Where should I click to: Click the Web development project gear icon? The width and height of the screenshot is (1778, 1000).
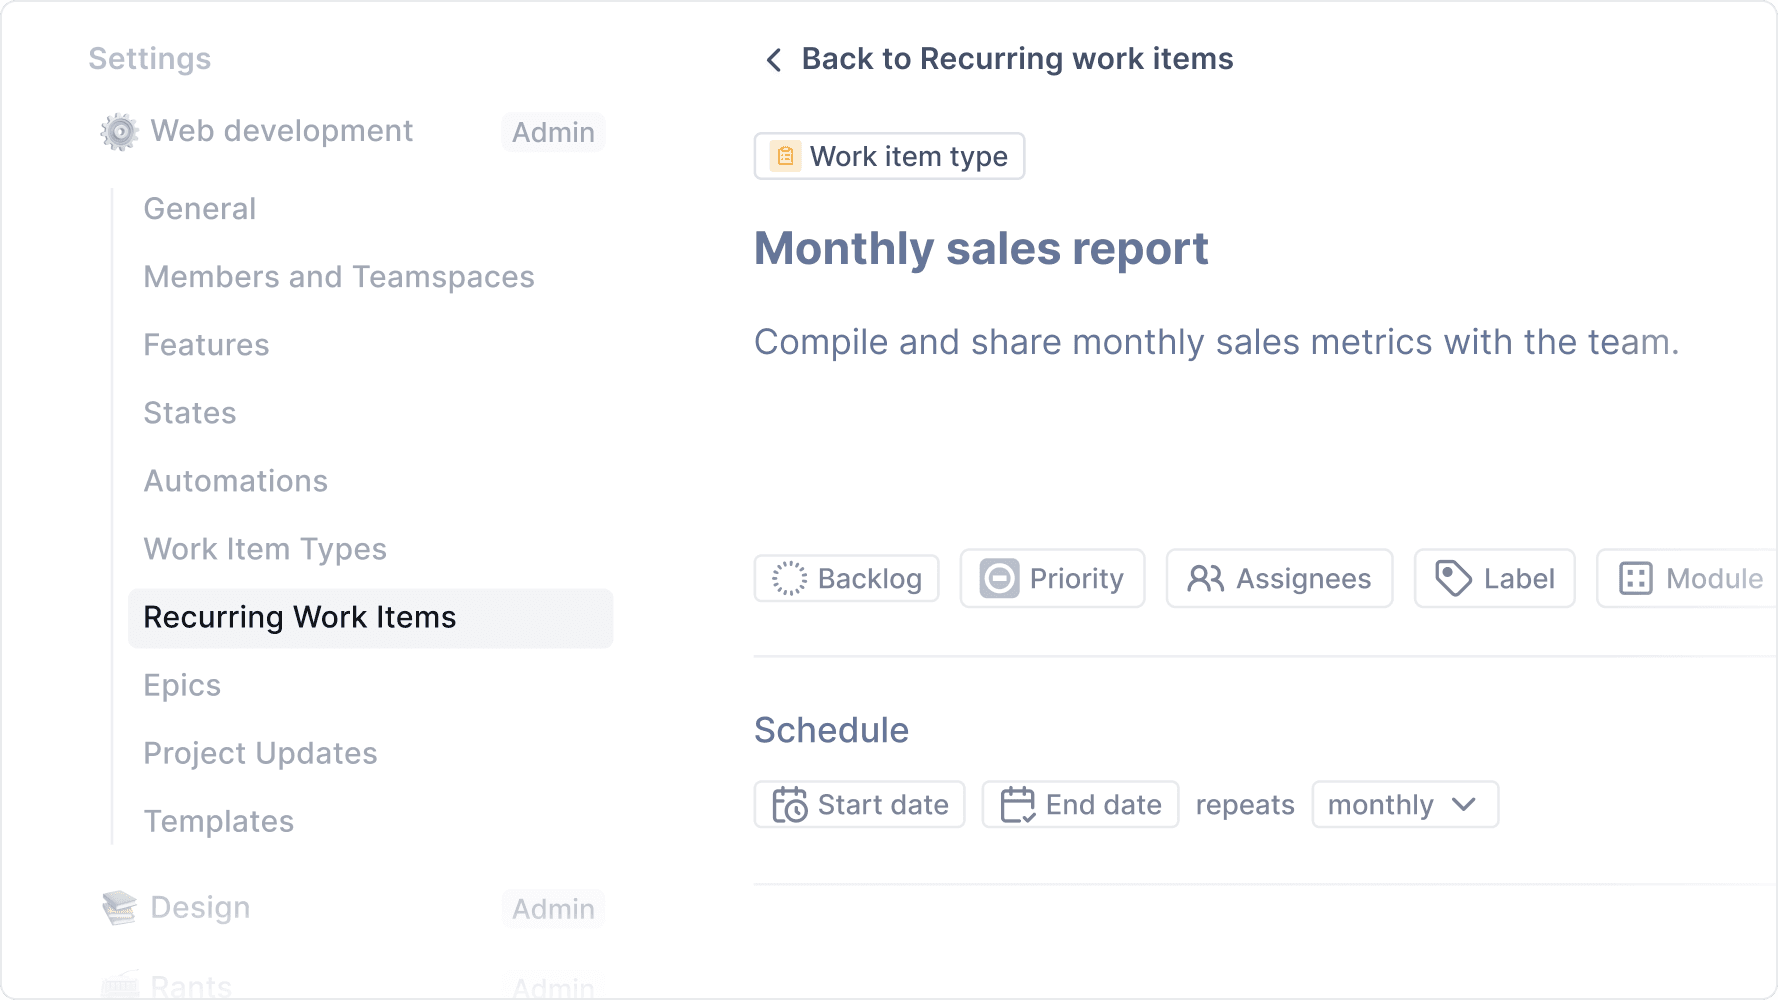tap(119, 131)
